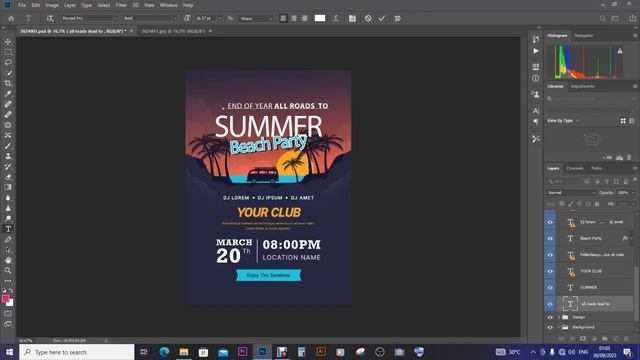The height and width of the screenshot is (360, 640).
Task: Switch to the second document tab
Action: (x=173, y=31)
